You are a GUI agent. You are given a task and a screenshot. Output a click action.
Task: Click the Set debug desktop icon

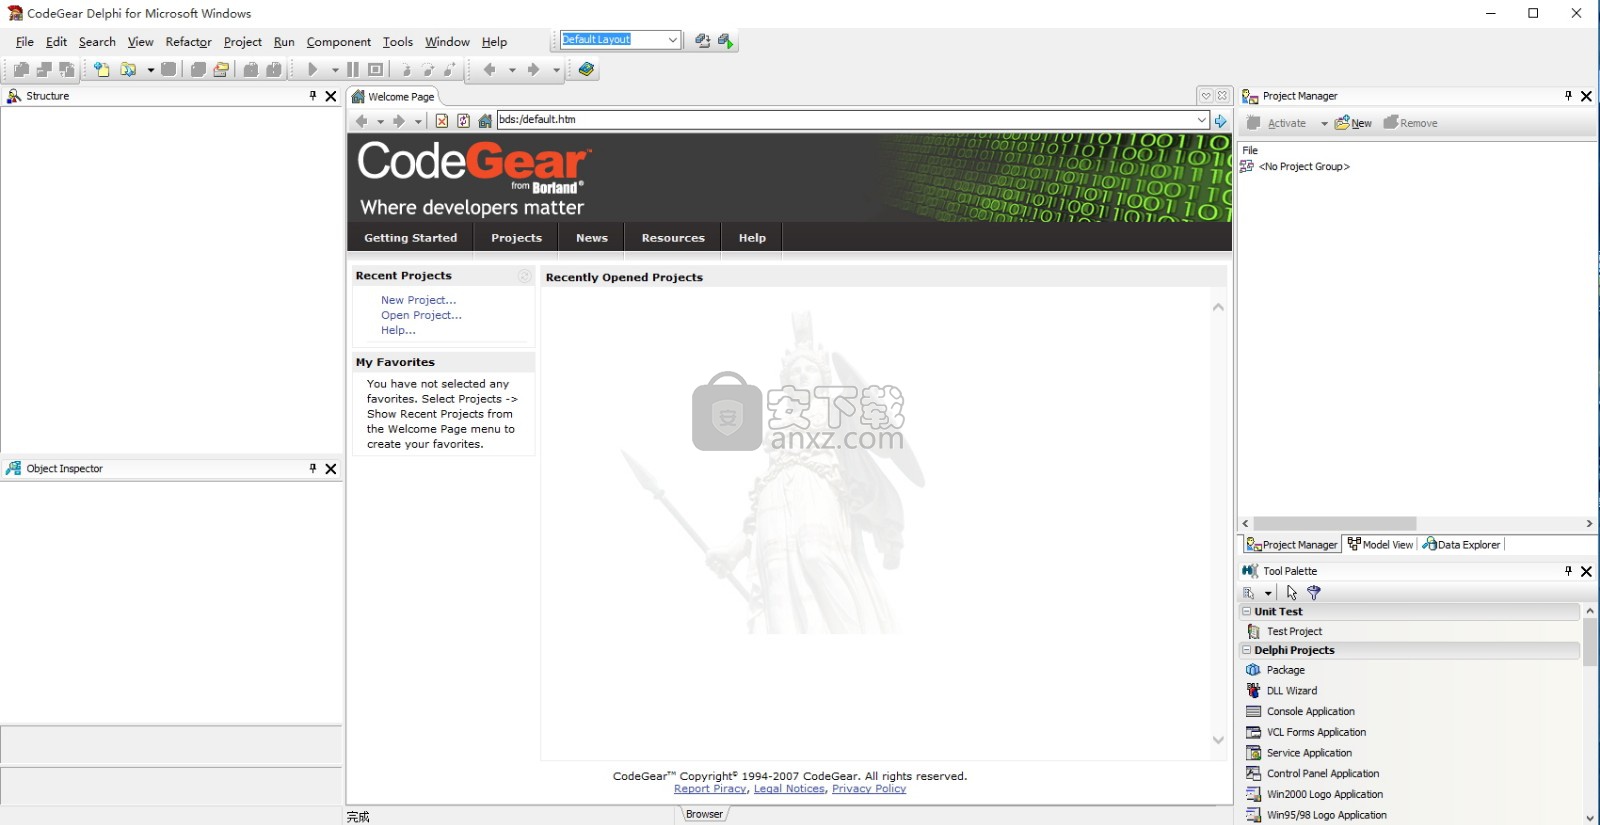[x=726, y=40]
